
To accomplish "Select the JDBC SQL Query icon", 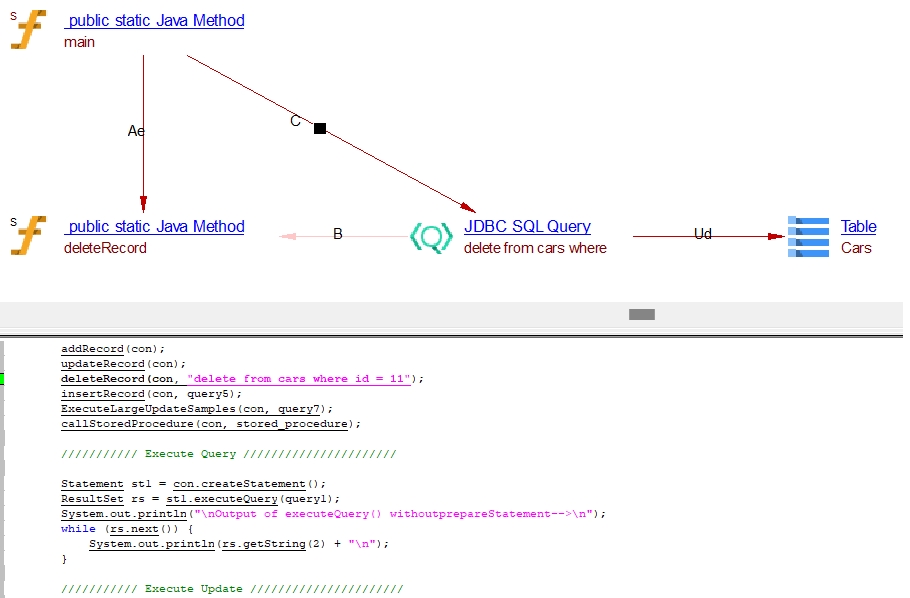I will (x=431, y=237).
